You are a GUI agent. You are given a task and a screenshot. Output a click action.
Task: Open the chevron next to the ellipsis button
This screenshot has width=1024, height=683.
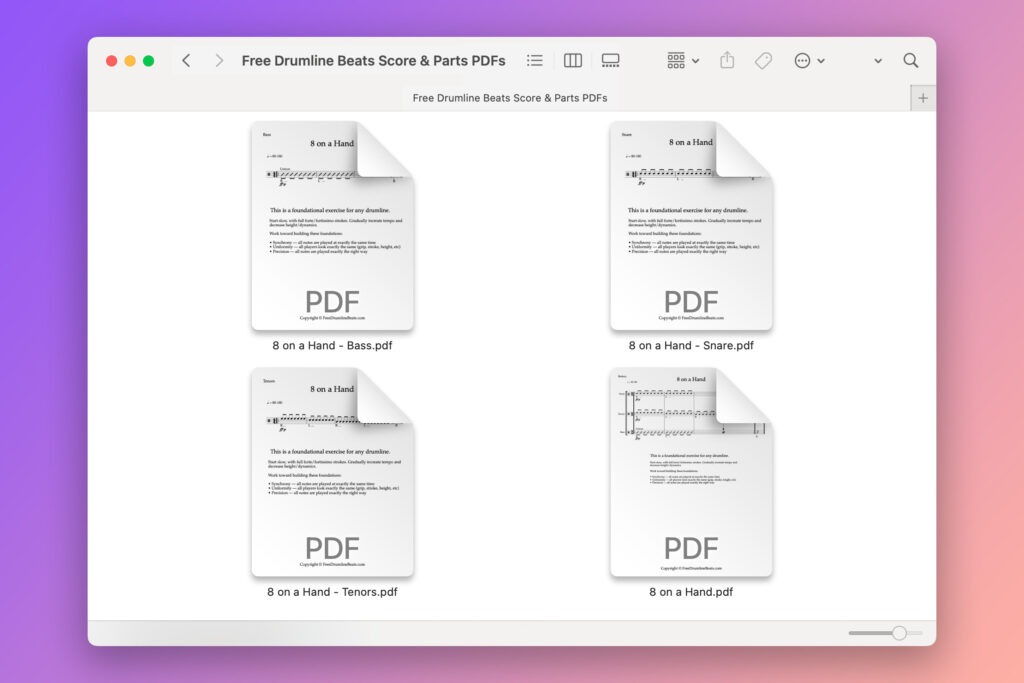click(821, 60)
